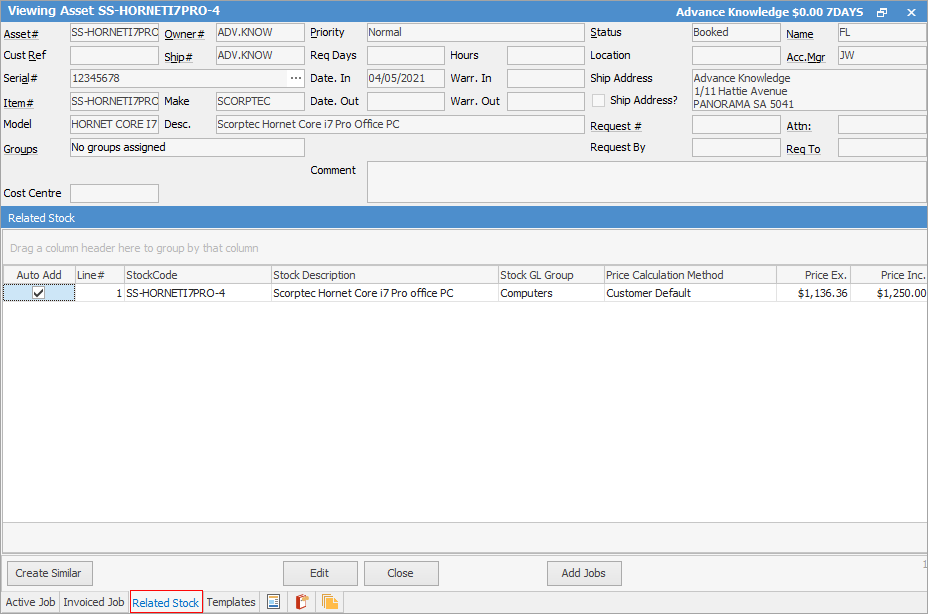Close the window using the title bar X
This screenshot has height=614, width=928.
click(910, 12)
